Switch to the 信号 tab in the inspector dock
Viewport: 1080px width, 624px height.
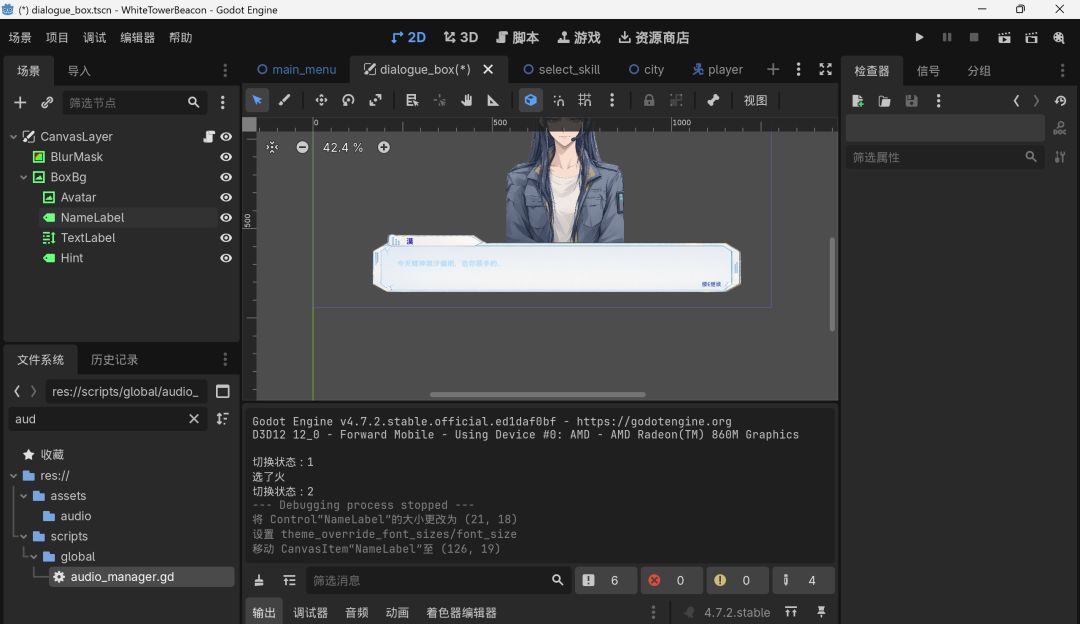pos(928,71)
